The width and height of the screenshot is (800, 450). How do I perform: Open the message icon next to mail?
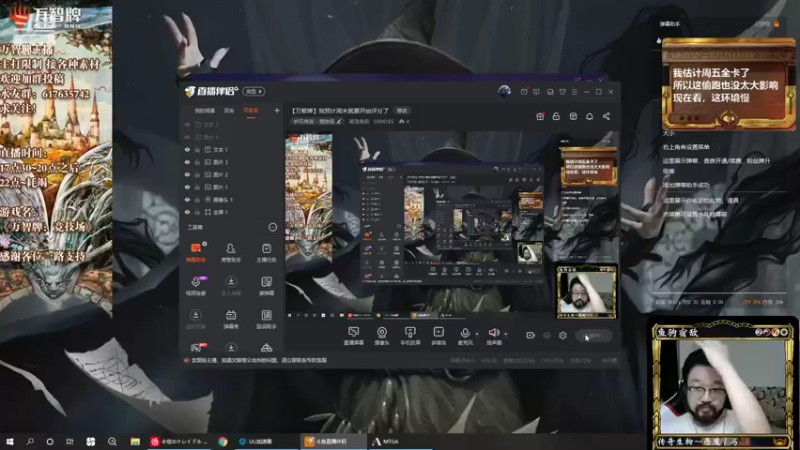click(536, 92)
